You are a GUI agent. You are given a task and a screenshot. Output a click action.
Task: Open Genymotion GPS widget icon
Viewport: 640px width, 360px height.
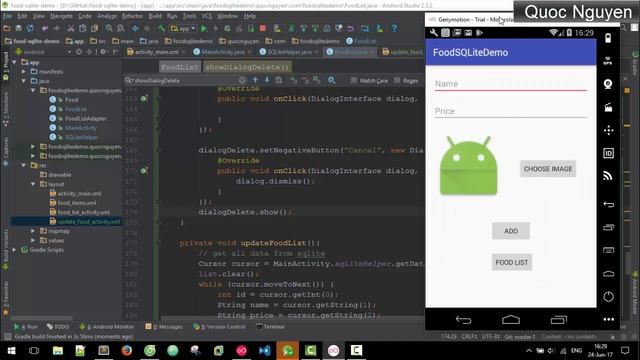click(608, 61)
